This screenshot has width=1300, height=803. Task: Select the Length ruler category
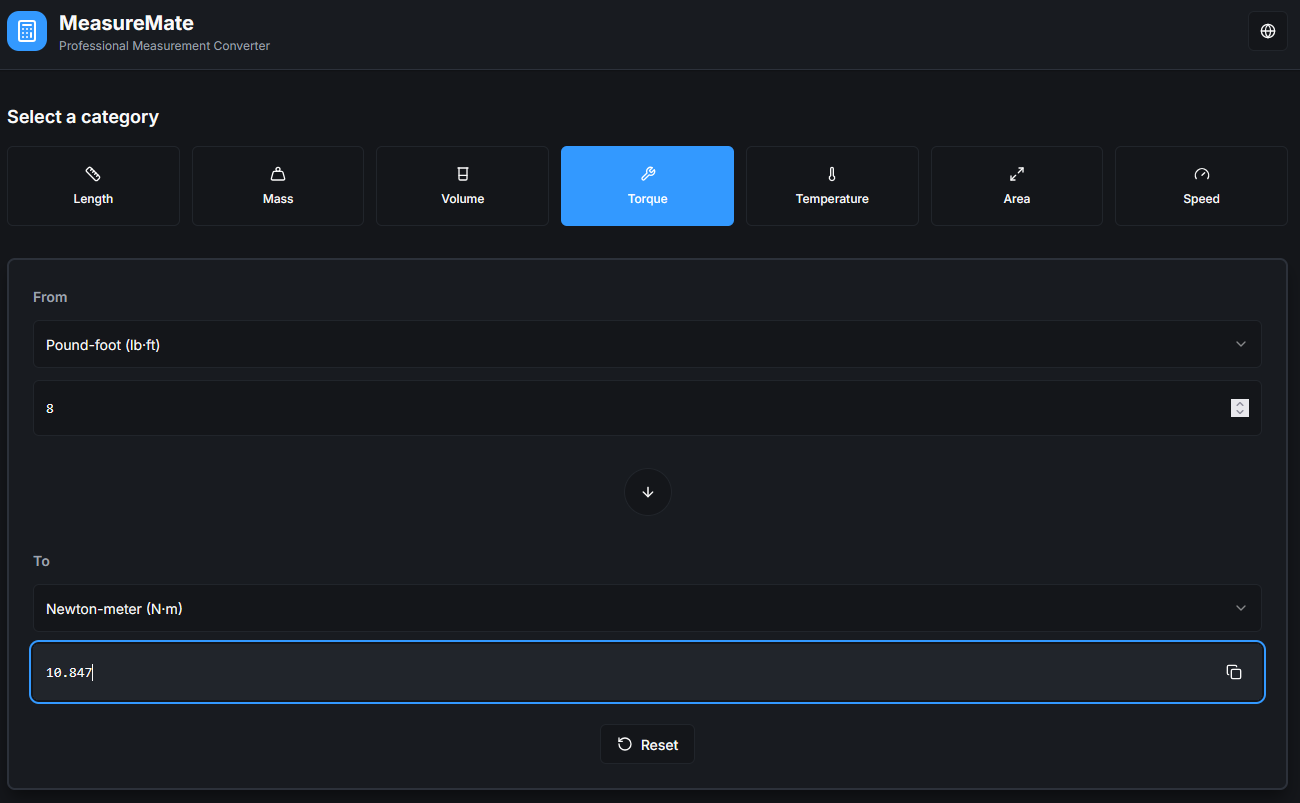click(x=93, y=186)
